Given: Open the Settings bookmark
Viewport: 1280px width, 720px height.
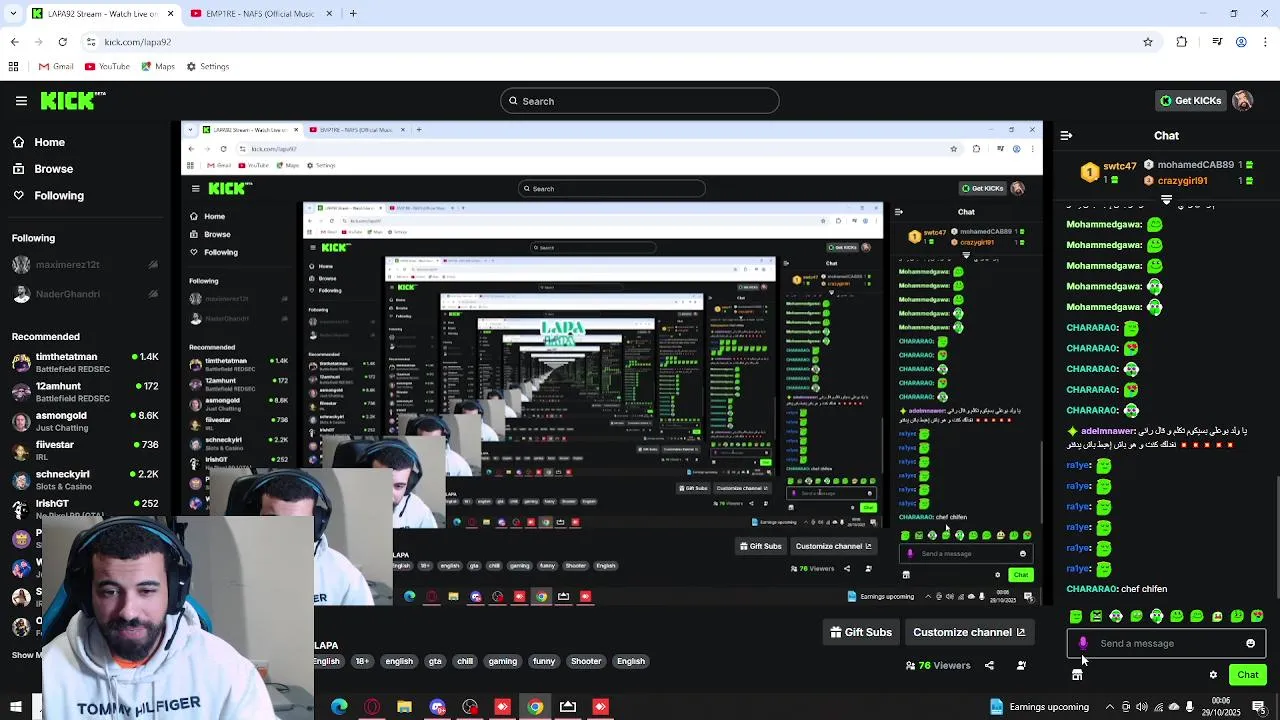Looking at the screenshot, I should click(207, 66).
